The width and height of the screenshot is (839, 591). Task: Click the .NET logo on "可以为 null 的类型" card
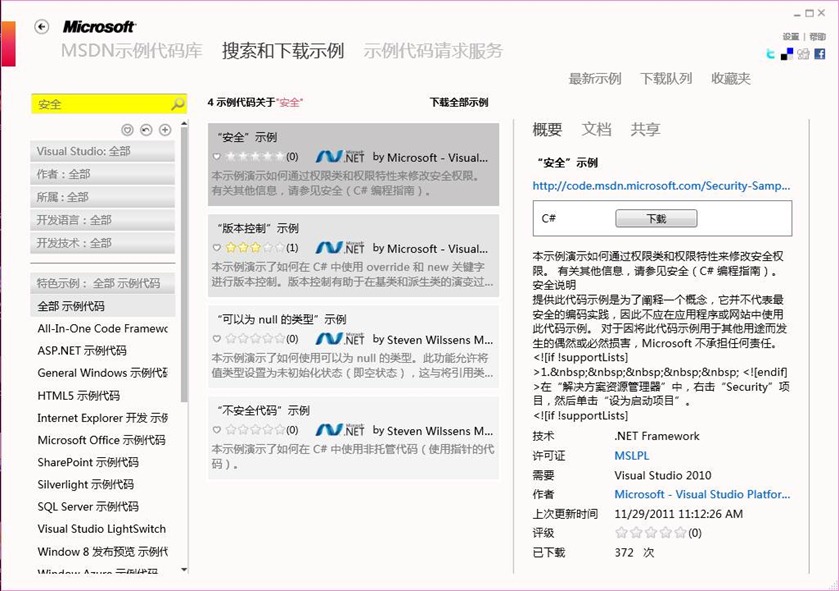pyautogui.click(x=340, y=339)
